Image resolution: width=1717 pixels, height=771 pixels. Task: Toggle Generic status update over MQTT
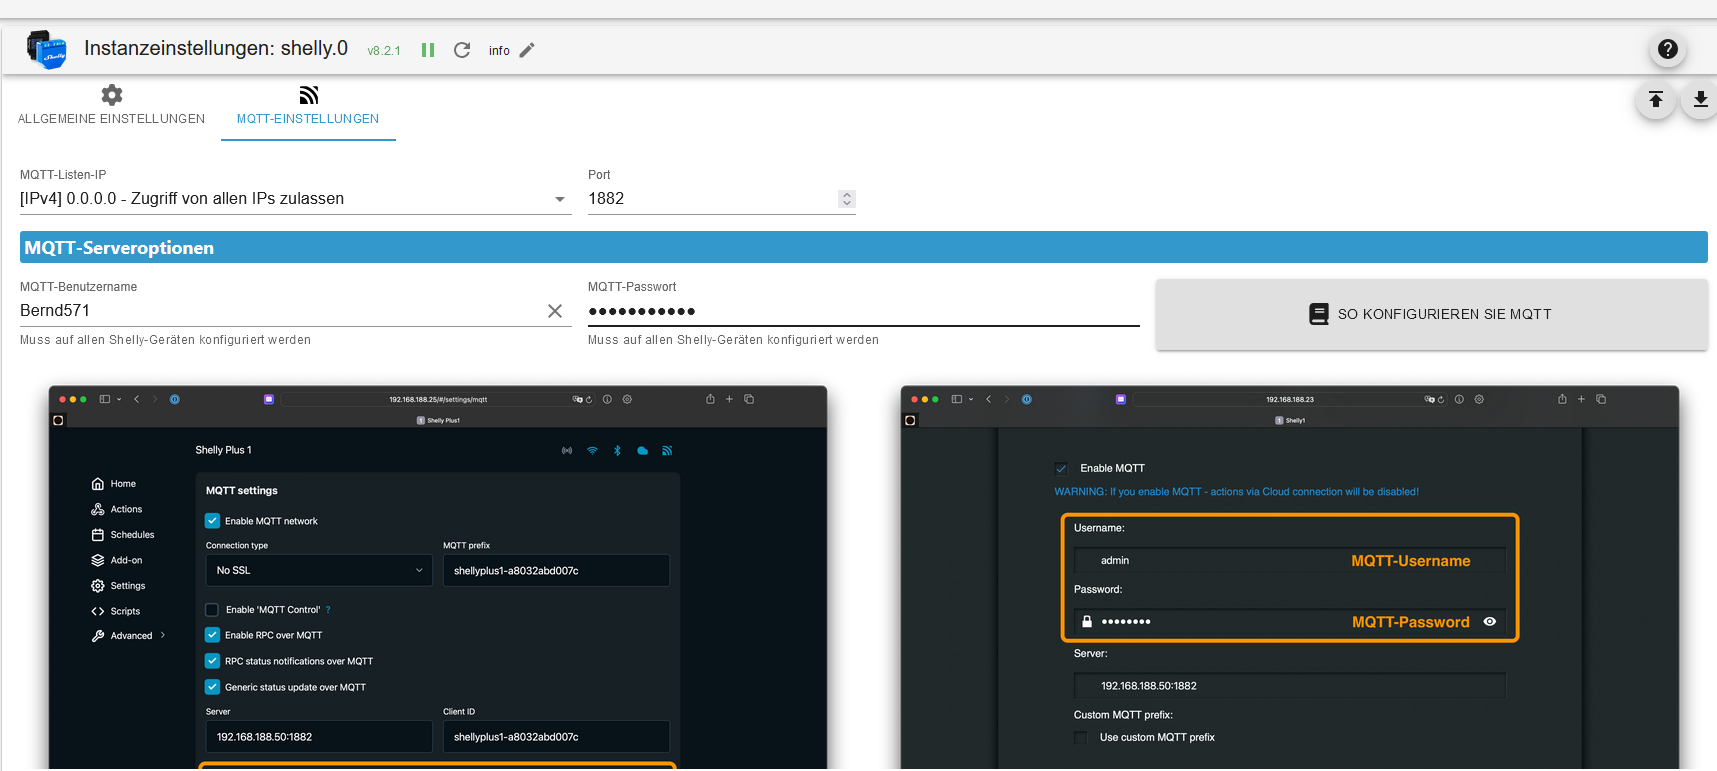point(212,687)
